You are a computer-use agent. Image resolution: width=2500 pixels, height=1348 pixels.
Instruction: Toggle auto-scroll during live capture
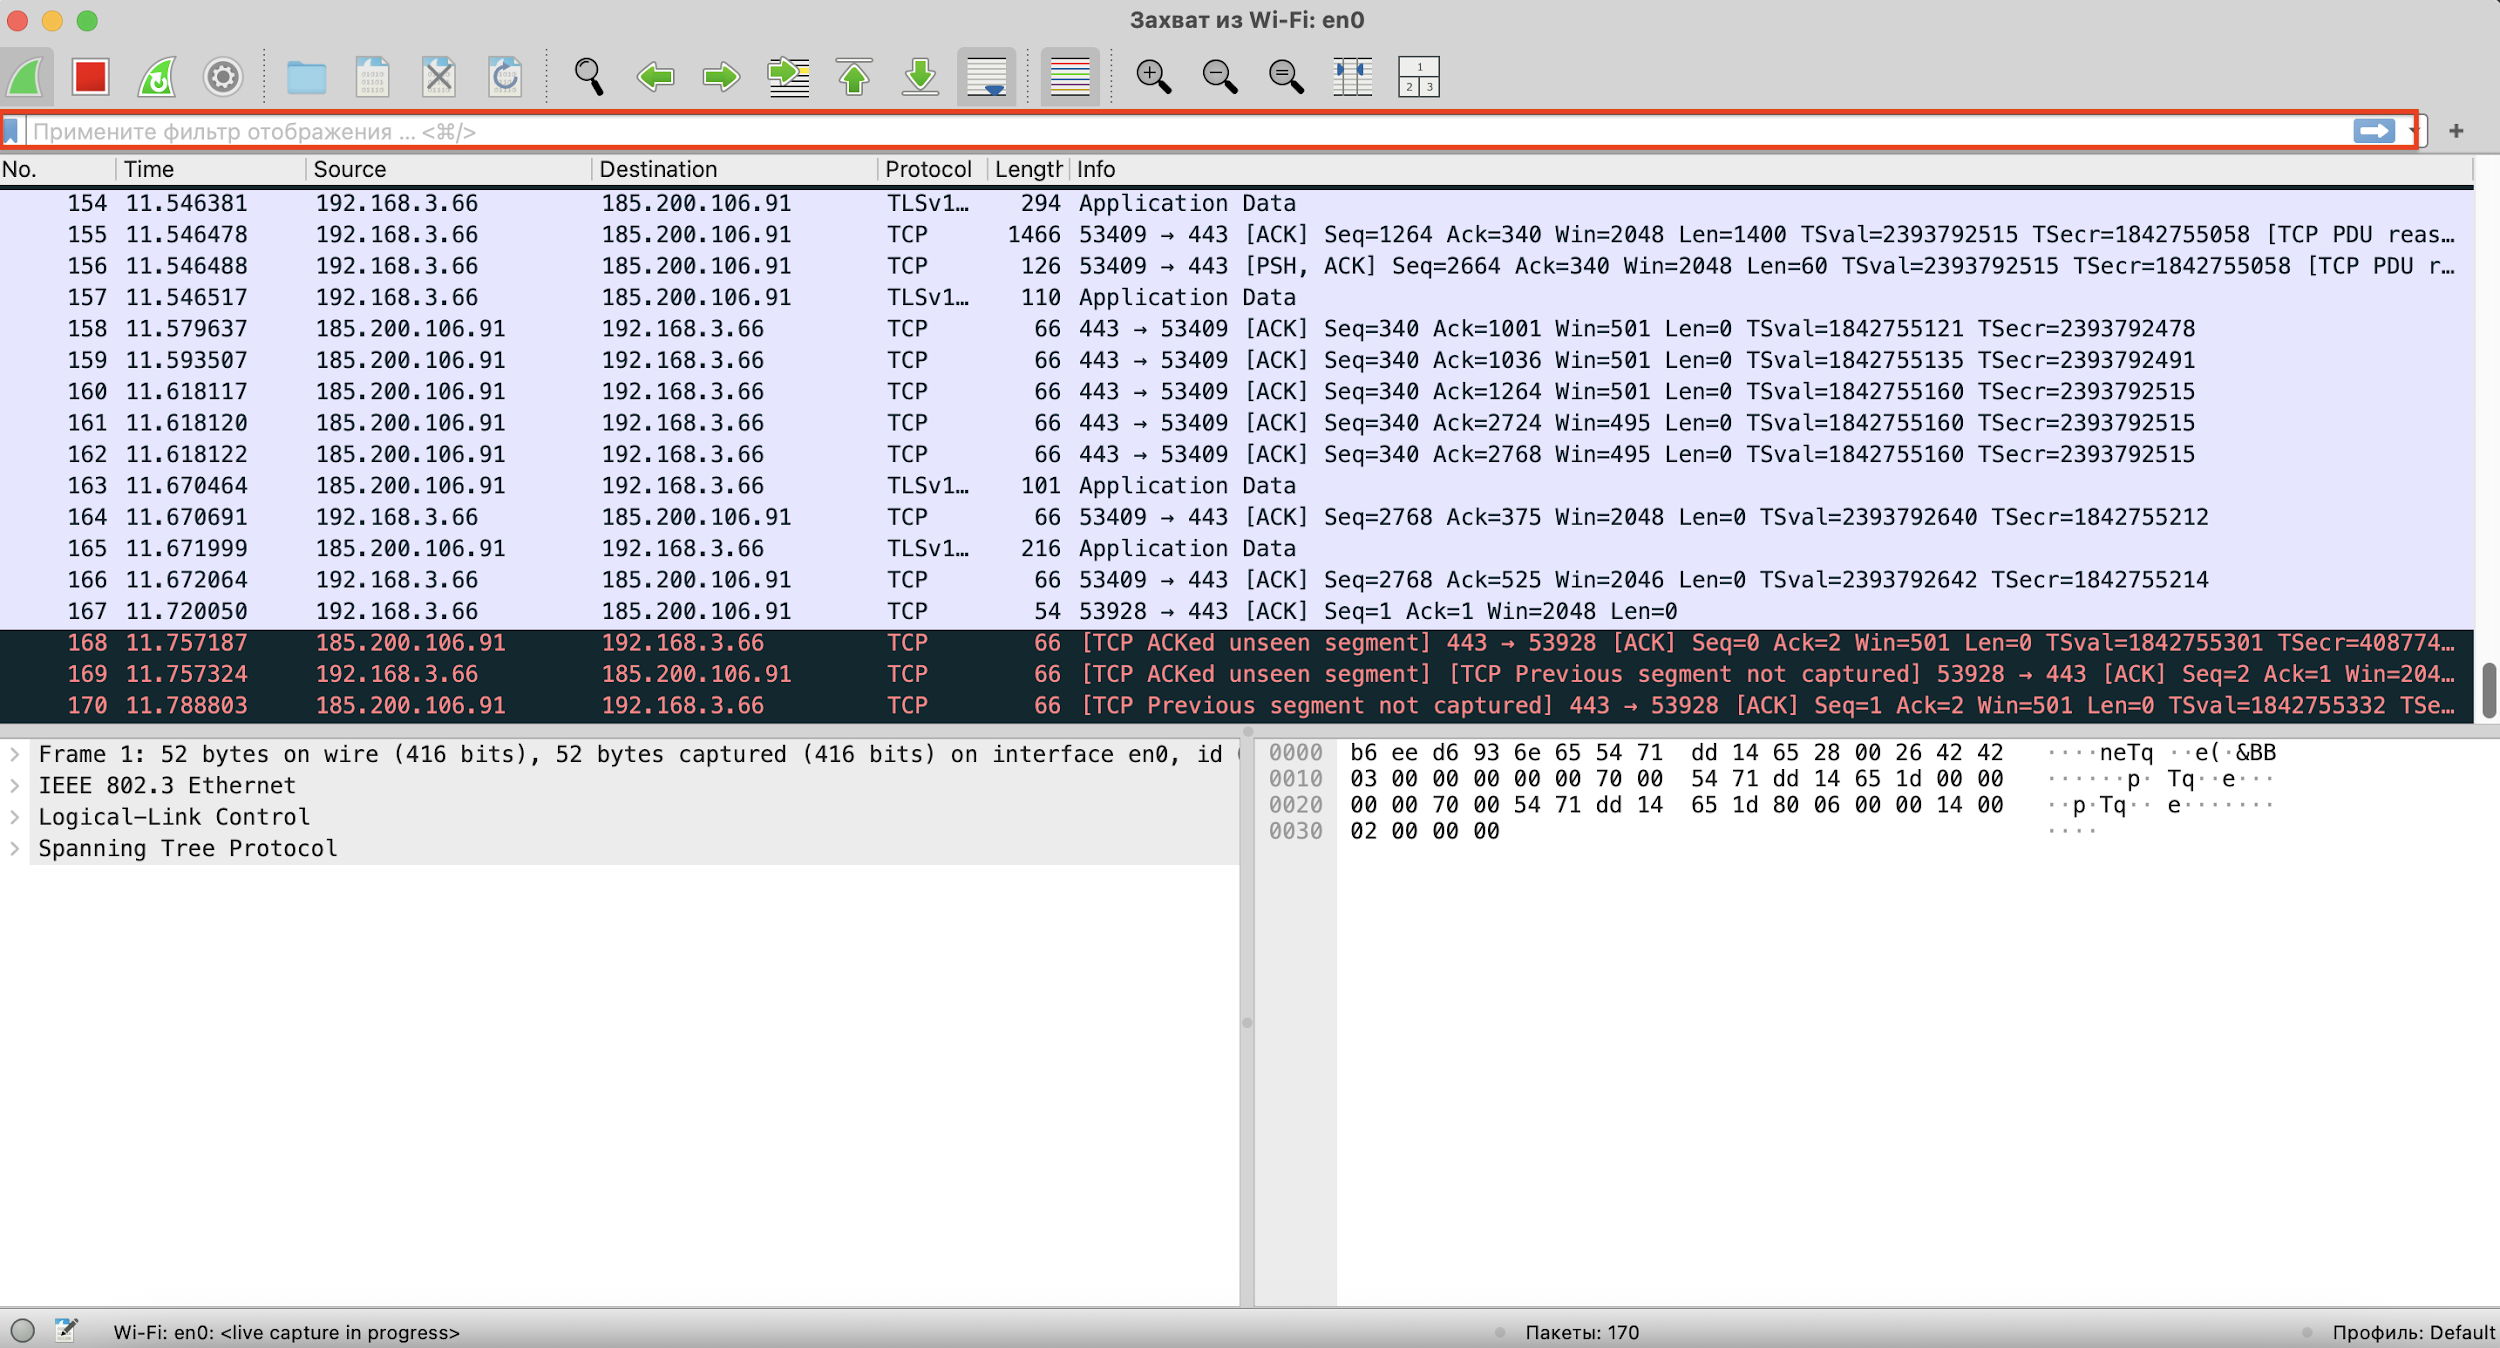tap(986, 77)
